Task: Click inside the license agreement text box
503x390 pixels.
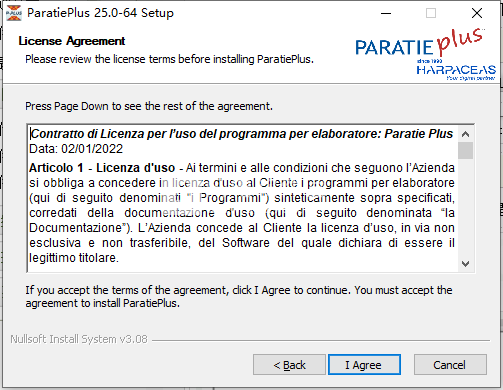Action: (x=243, y=198)
